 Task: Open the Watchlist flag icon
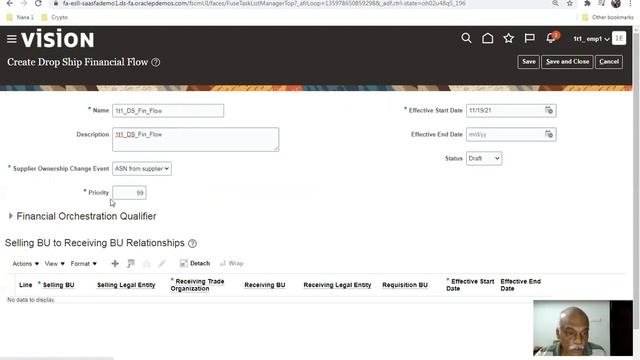529,38
